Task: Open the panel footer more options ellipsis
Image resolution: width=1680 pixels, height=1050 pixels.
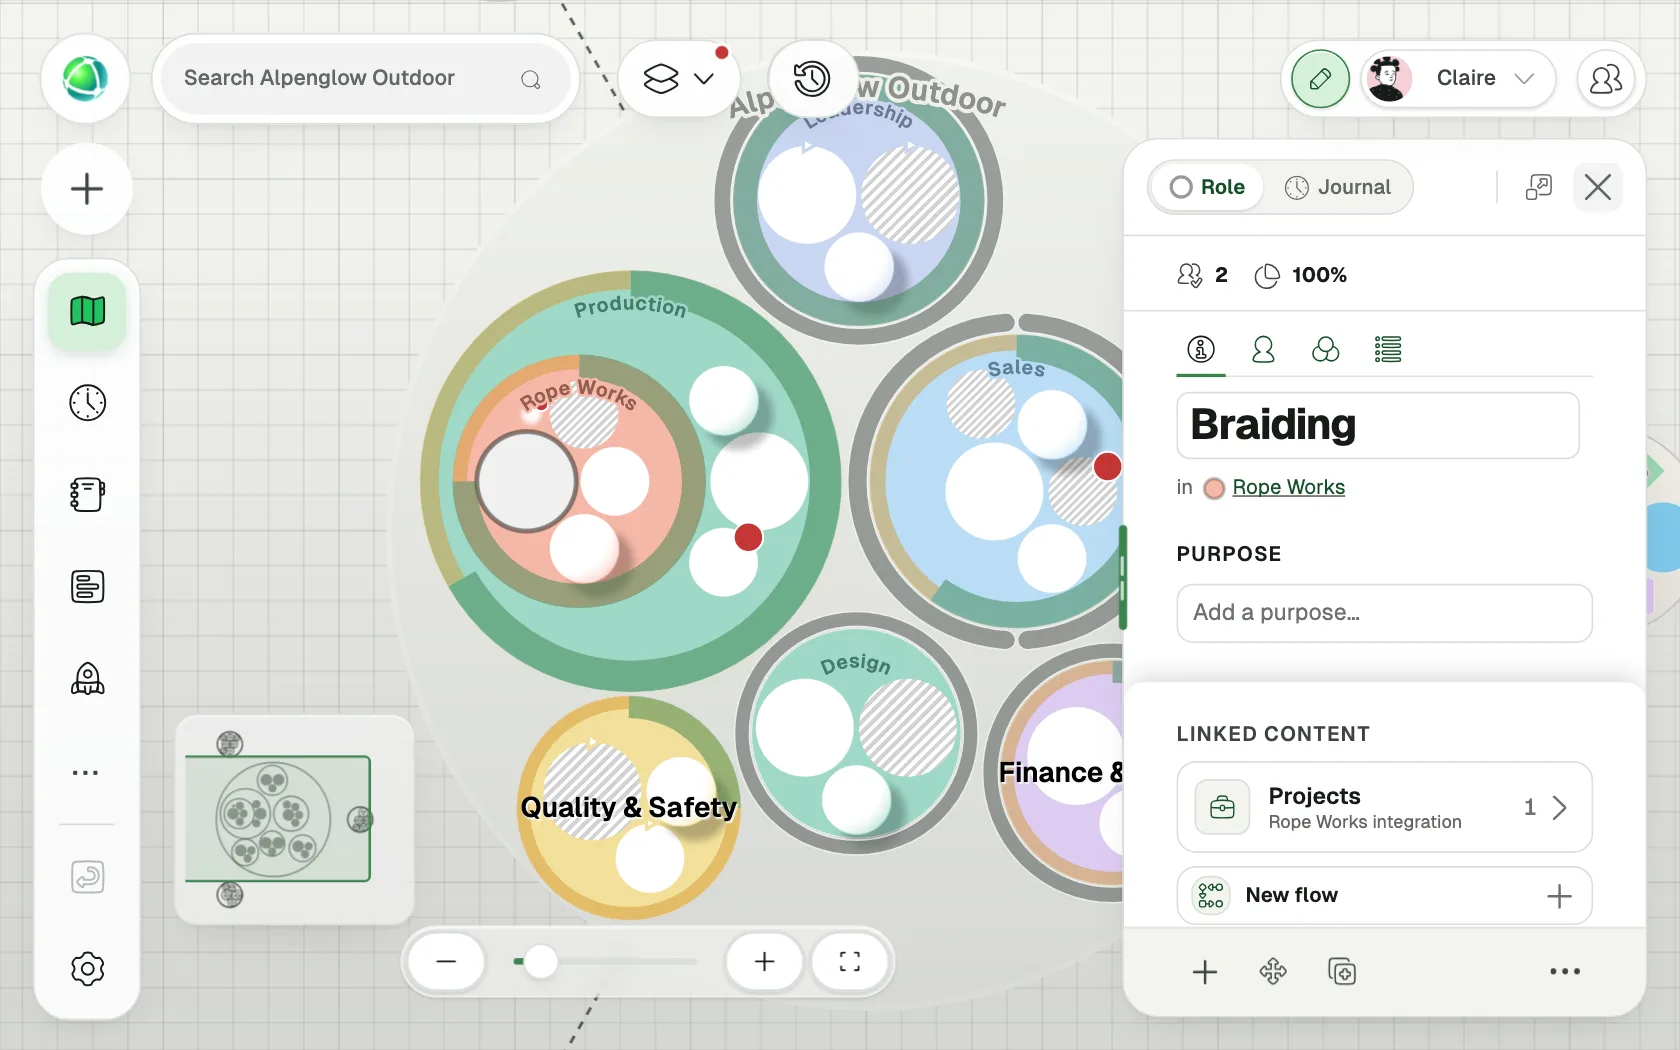Action: (1565, 971)
